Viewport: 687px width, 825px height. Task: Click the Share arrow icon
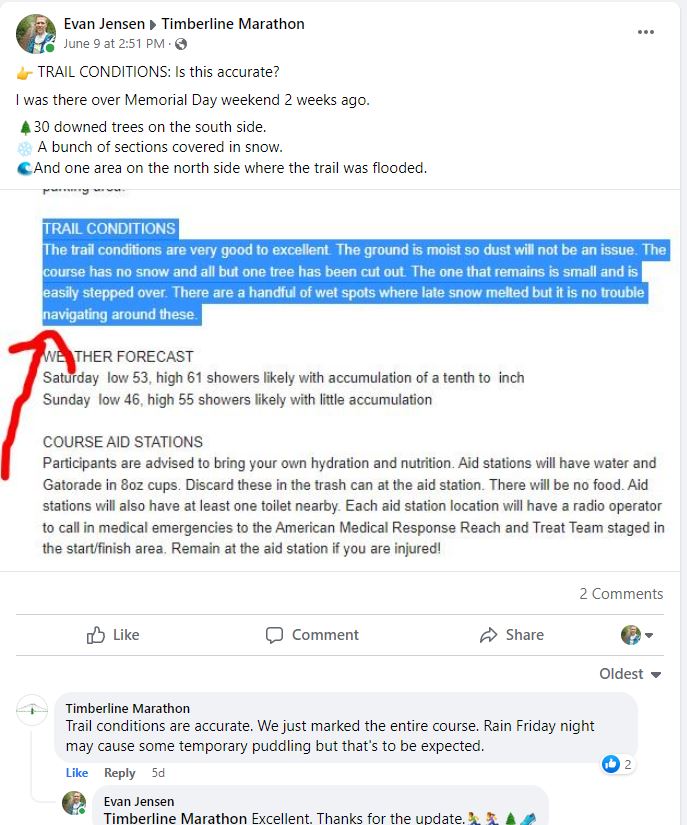[488, 635]
